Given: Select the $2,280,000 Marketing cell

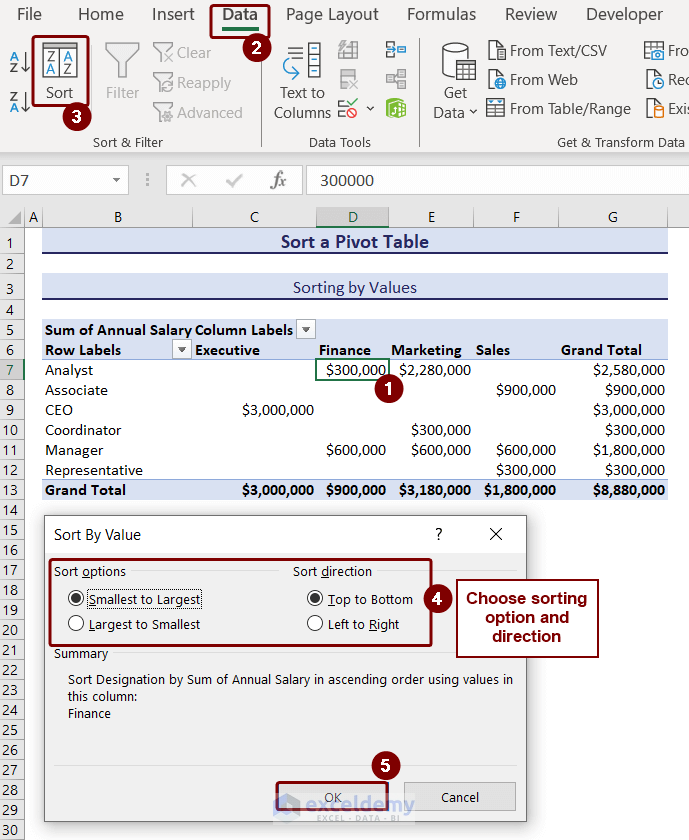Looking at the screenshot, I should pyautogui.click(x=431, y=370).
